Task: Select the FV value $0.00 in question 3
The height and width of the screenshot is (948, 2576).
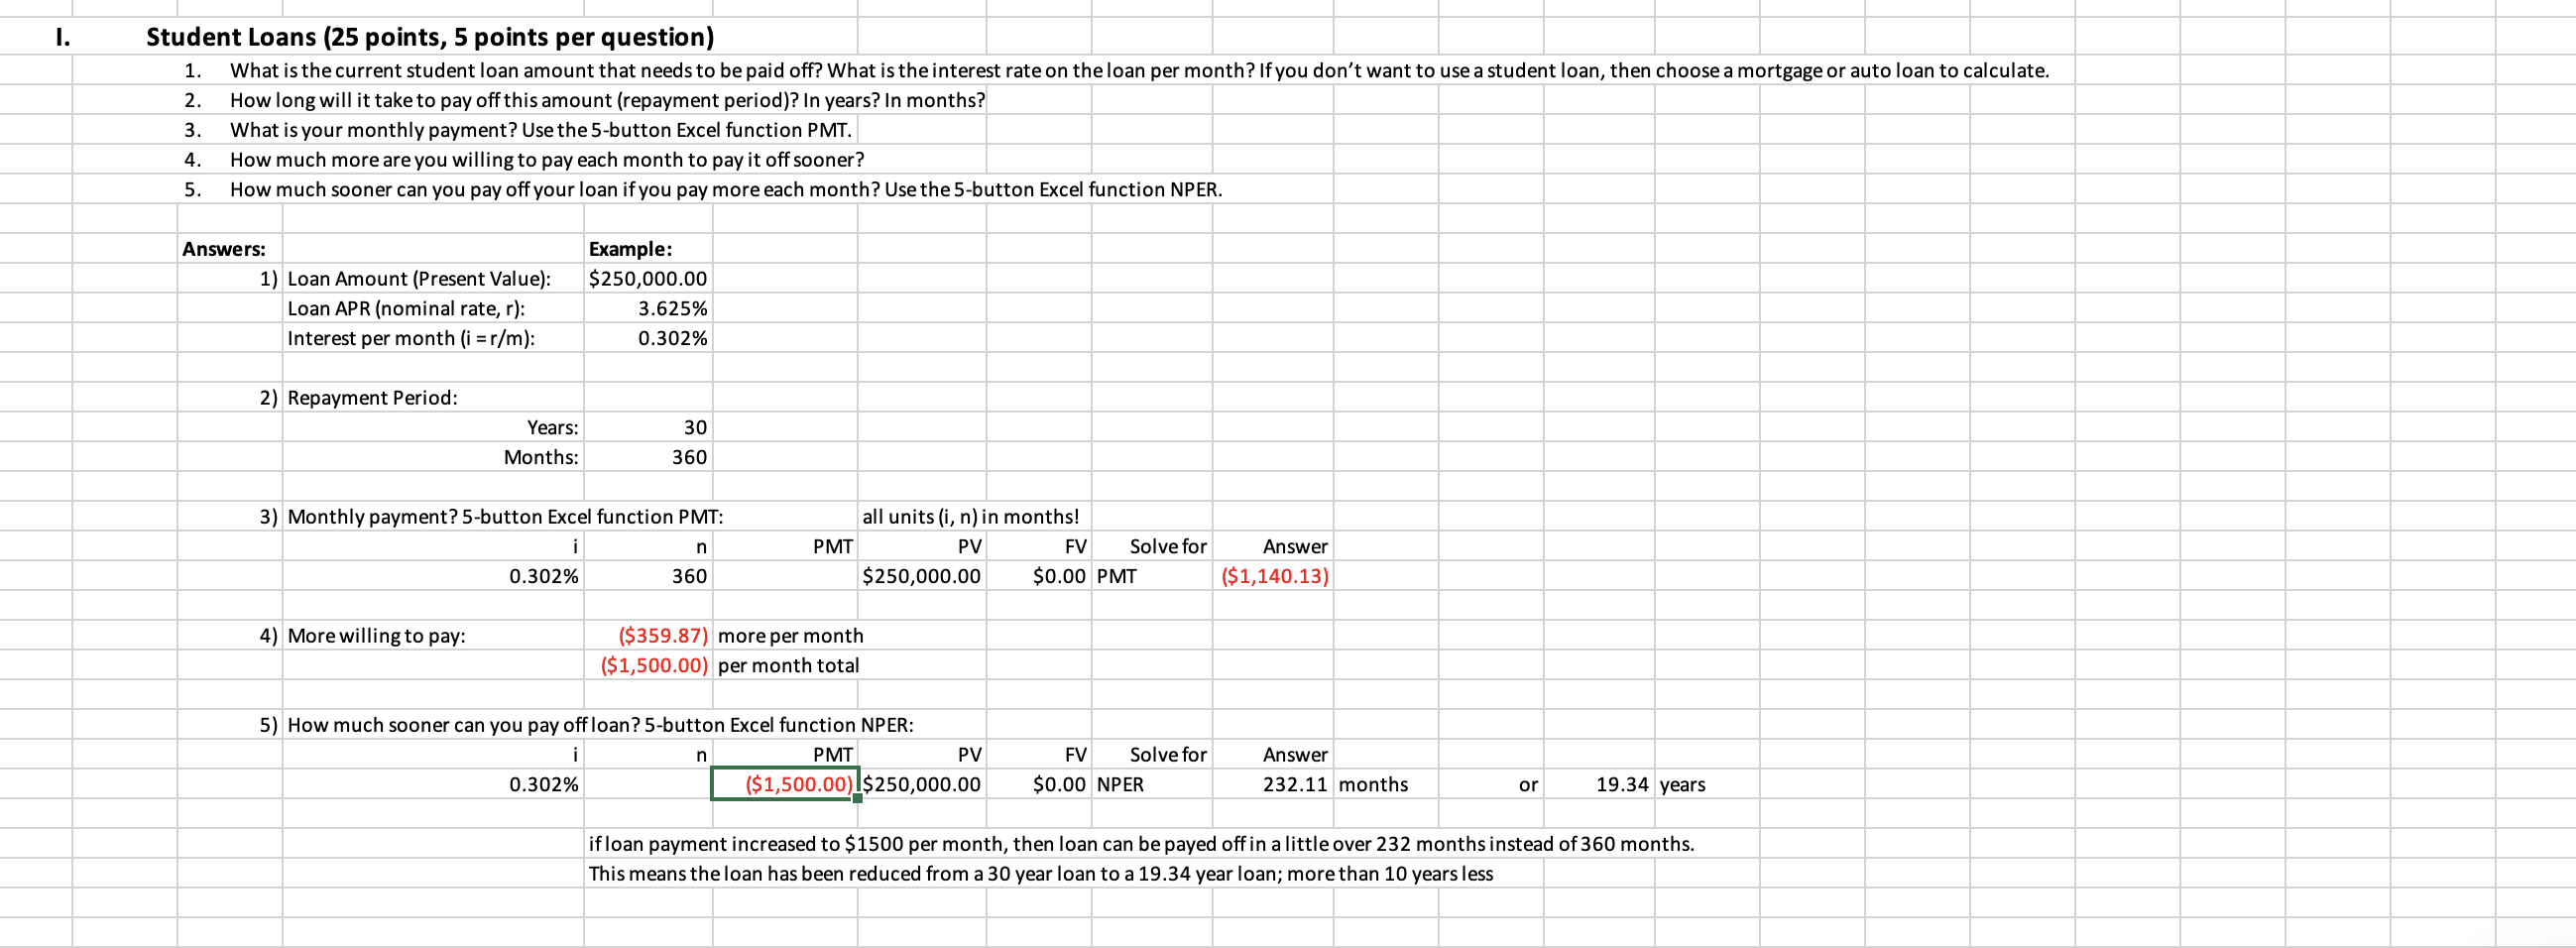Action: pyautogui.click(x=1058, y=576)
